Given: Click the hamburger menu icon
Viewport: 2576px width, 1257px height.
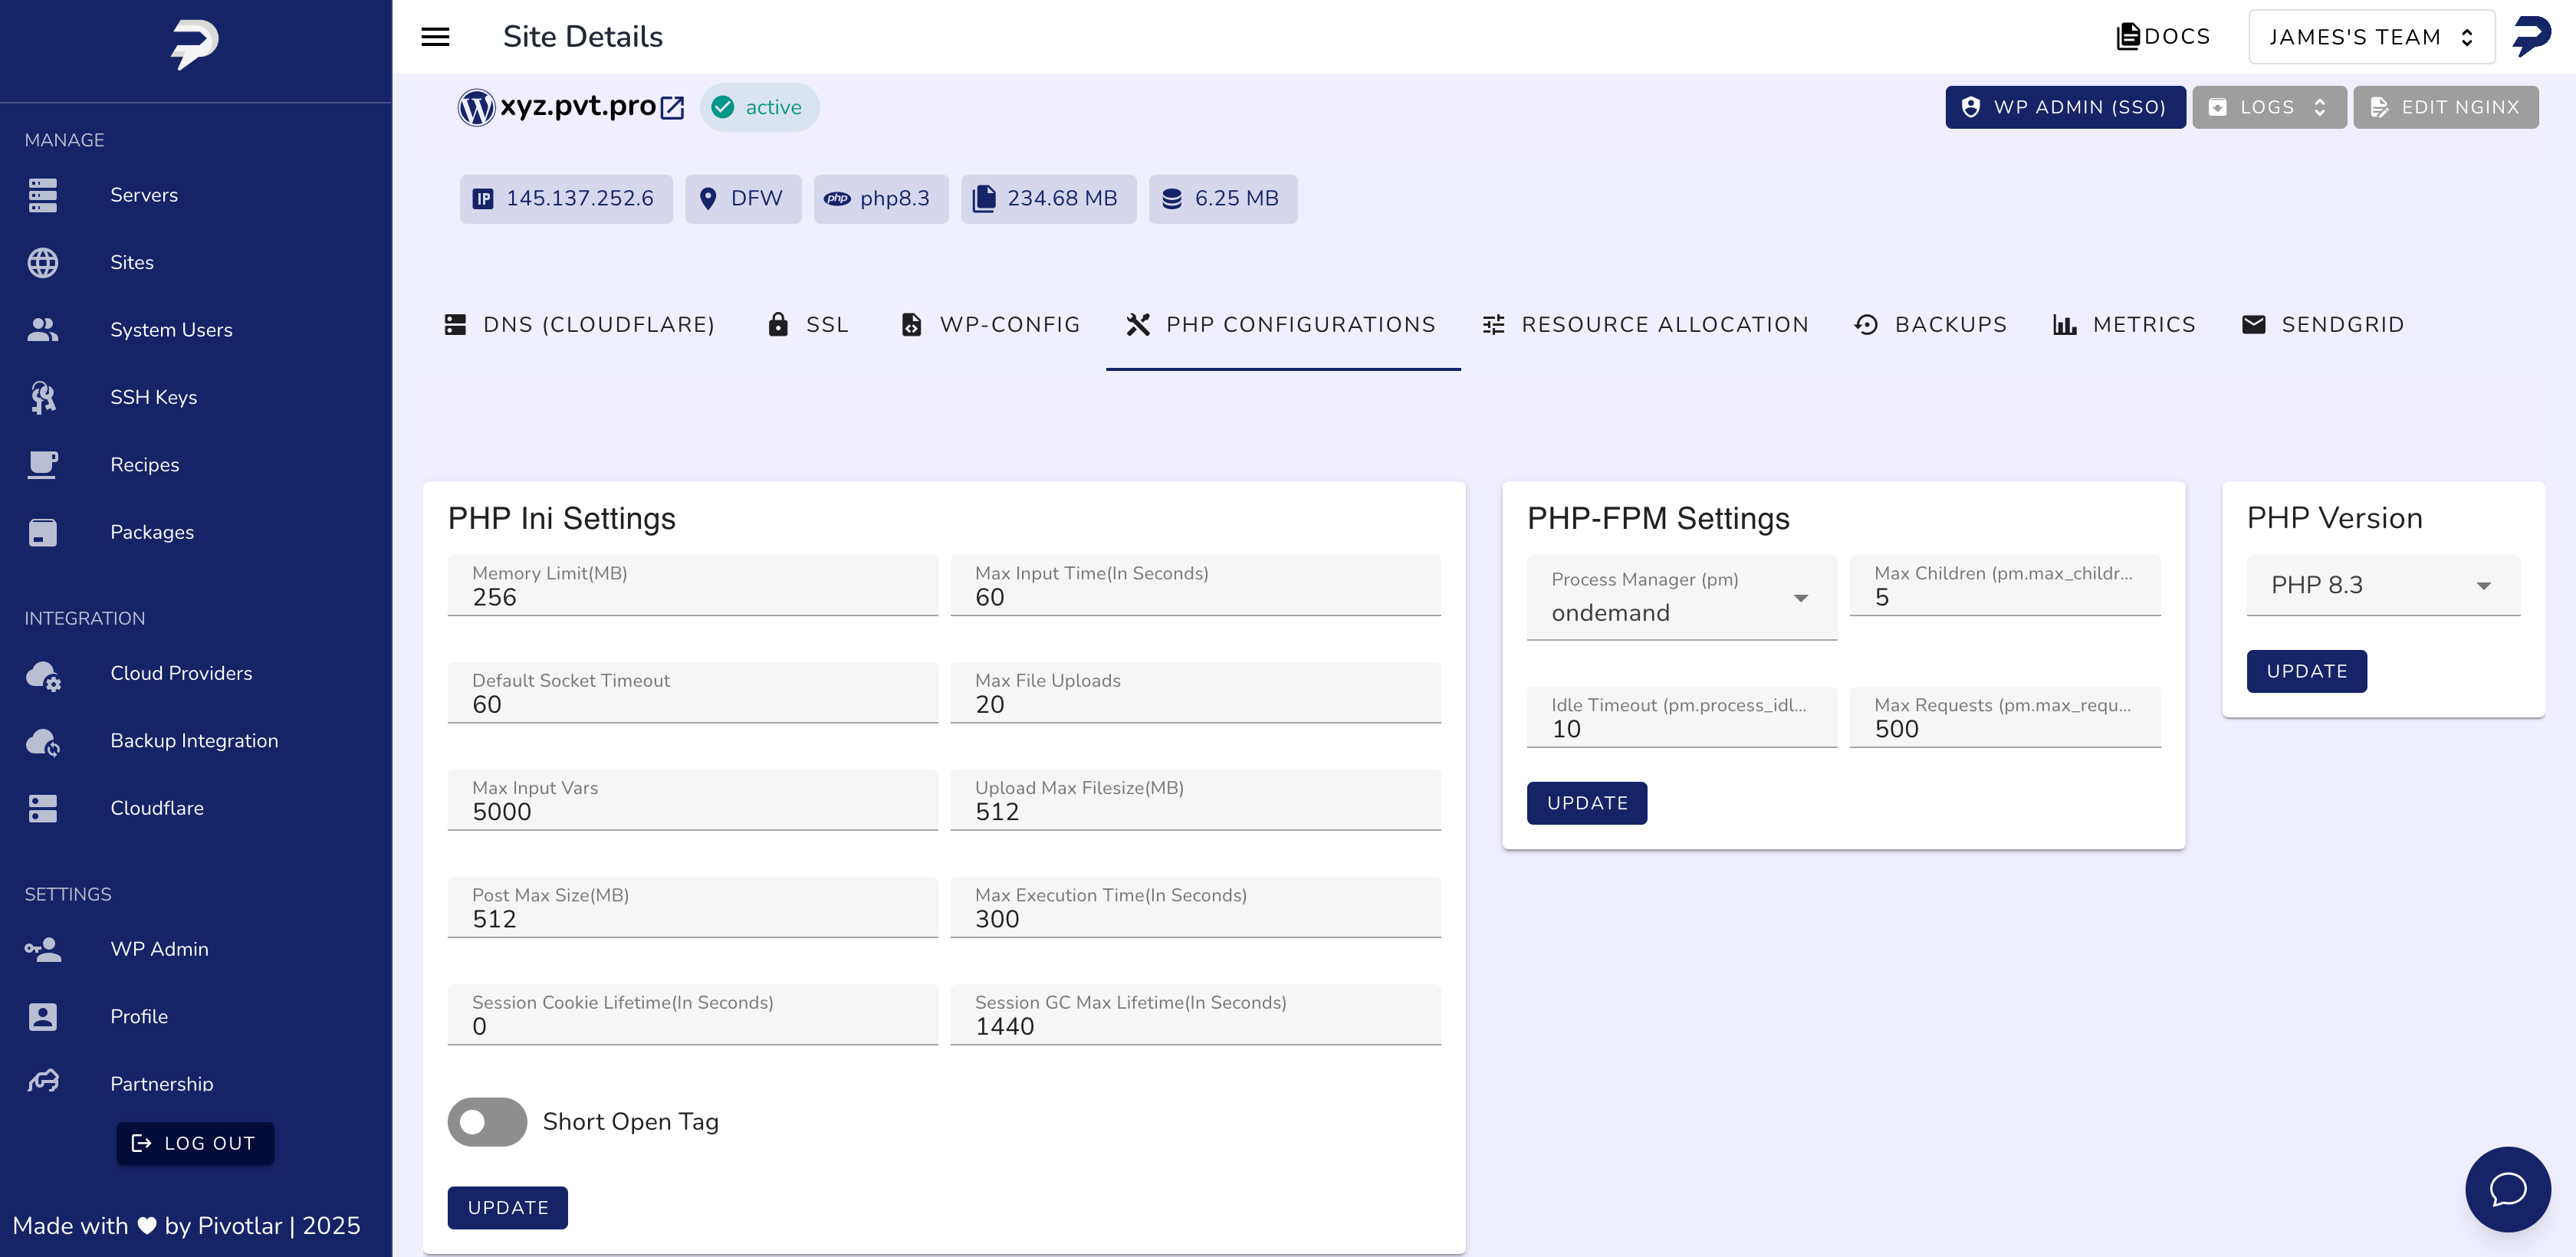Looking at the screenshot, I should (x=435, y=37).
